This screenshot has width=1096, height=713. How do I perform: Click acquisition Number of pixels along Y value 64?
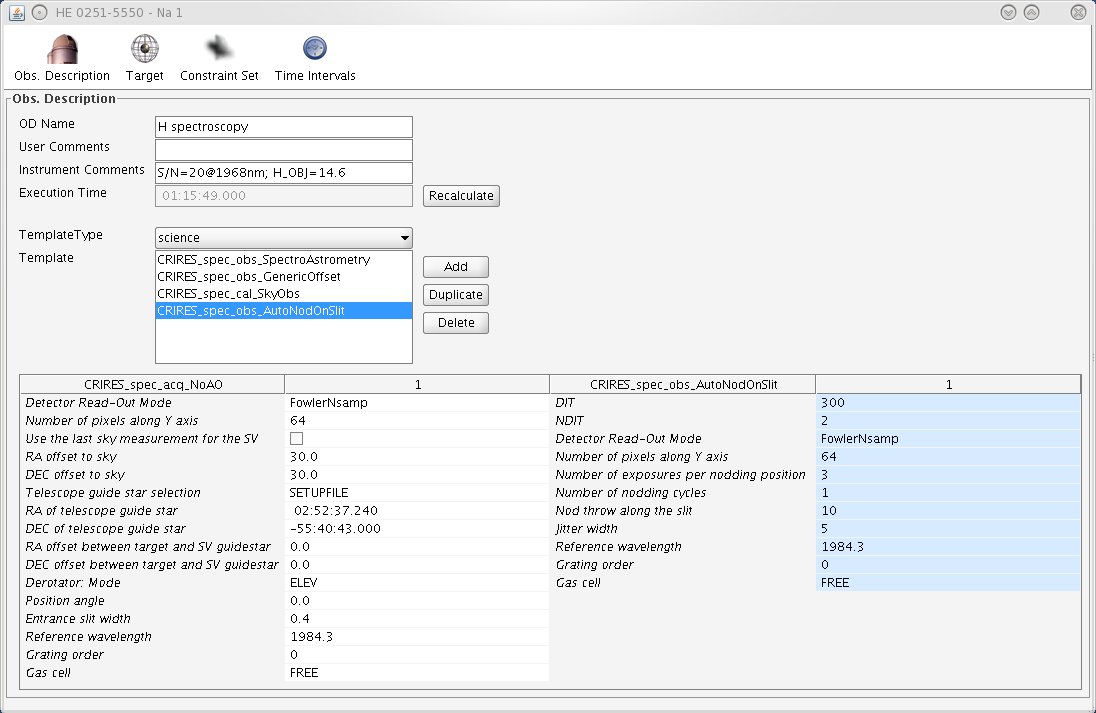[x=417, y=420]
